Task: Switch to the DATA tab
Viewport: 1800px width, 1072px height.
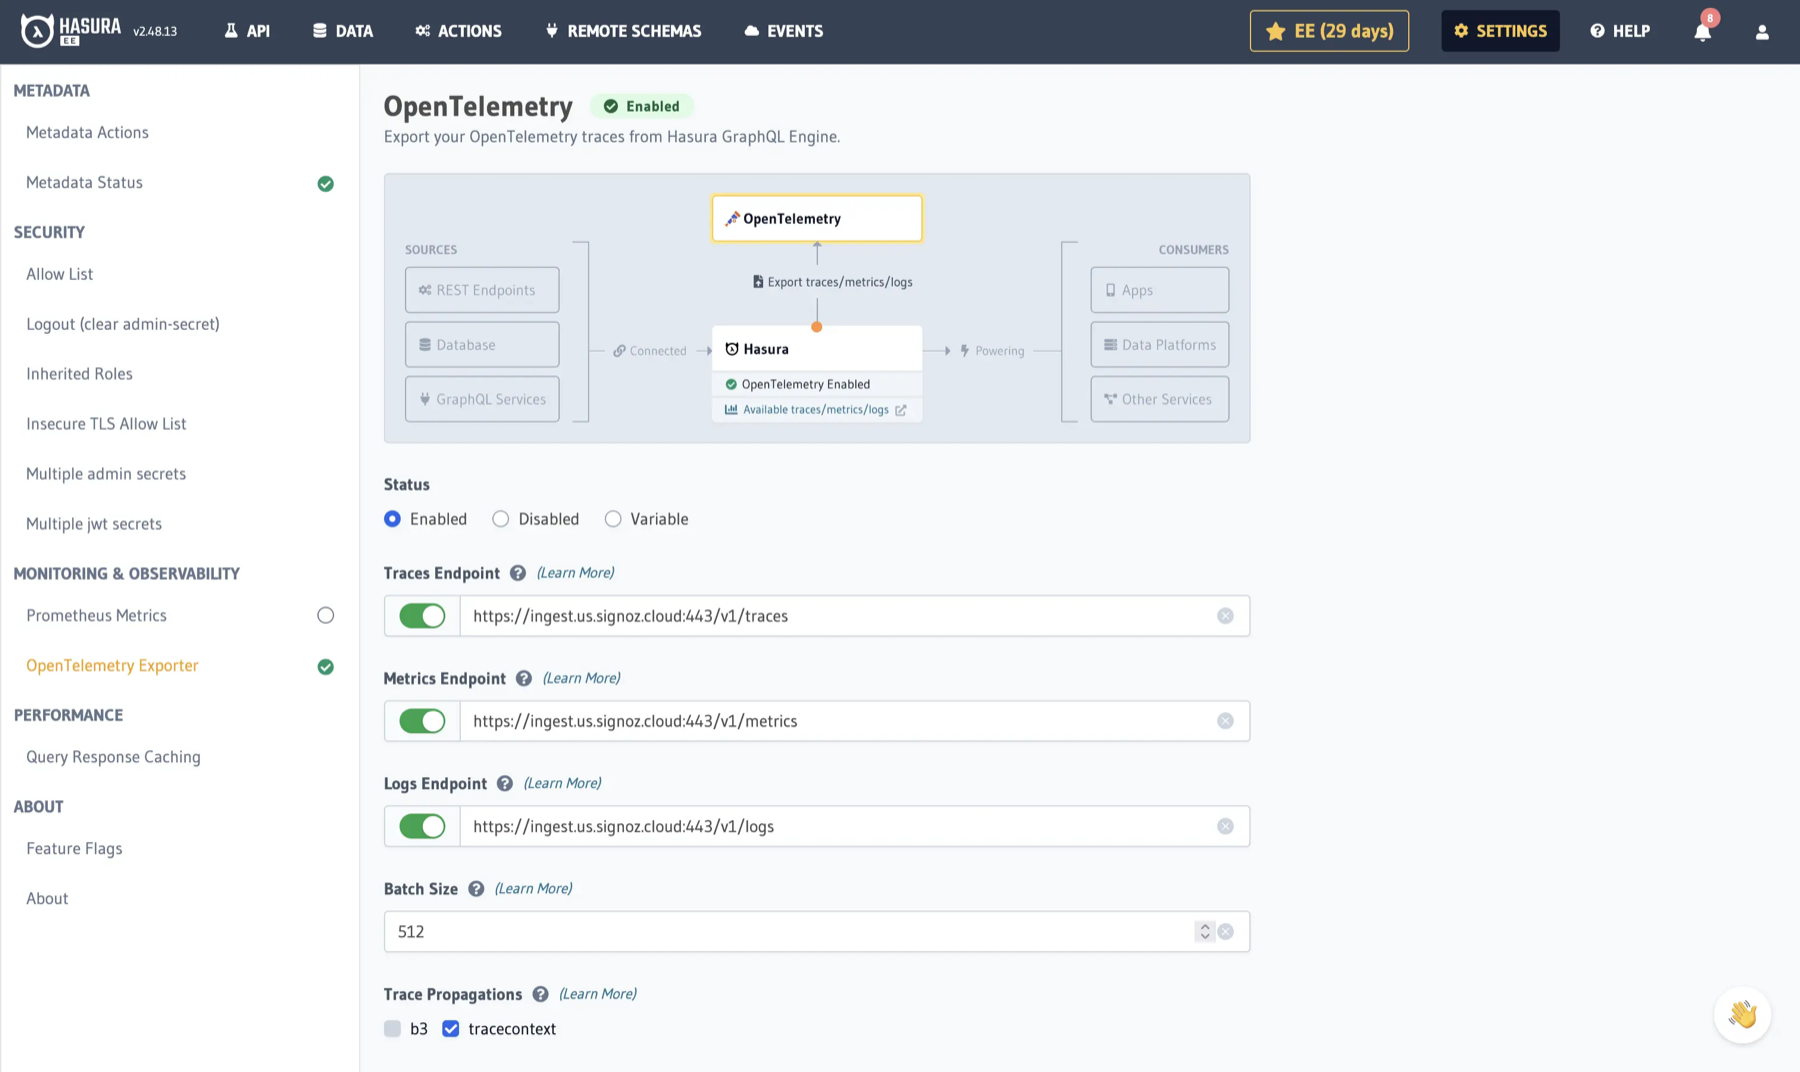Action: click(343, 31)
